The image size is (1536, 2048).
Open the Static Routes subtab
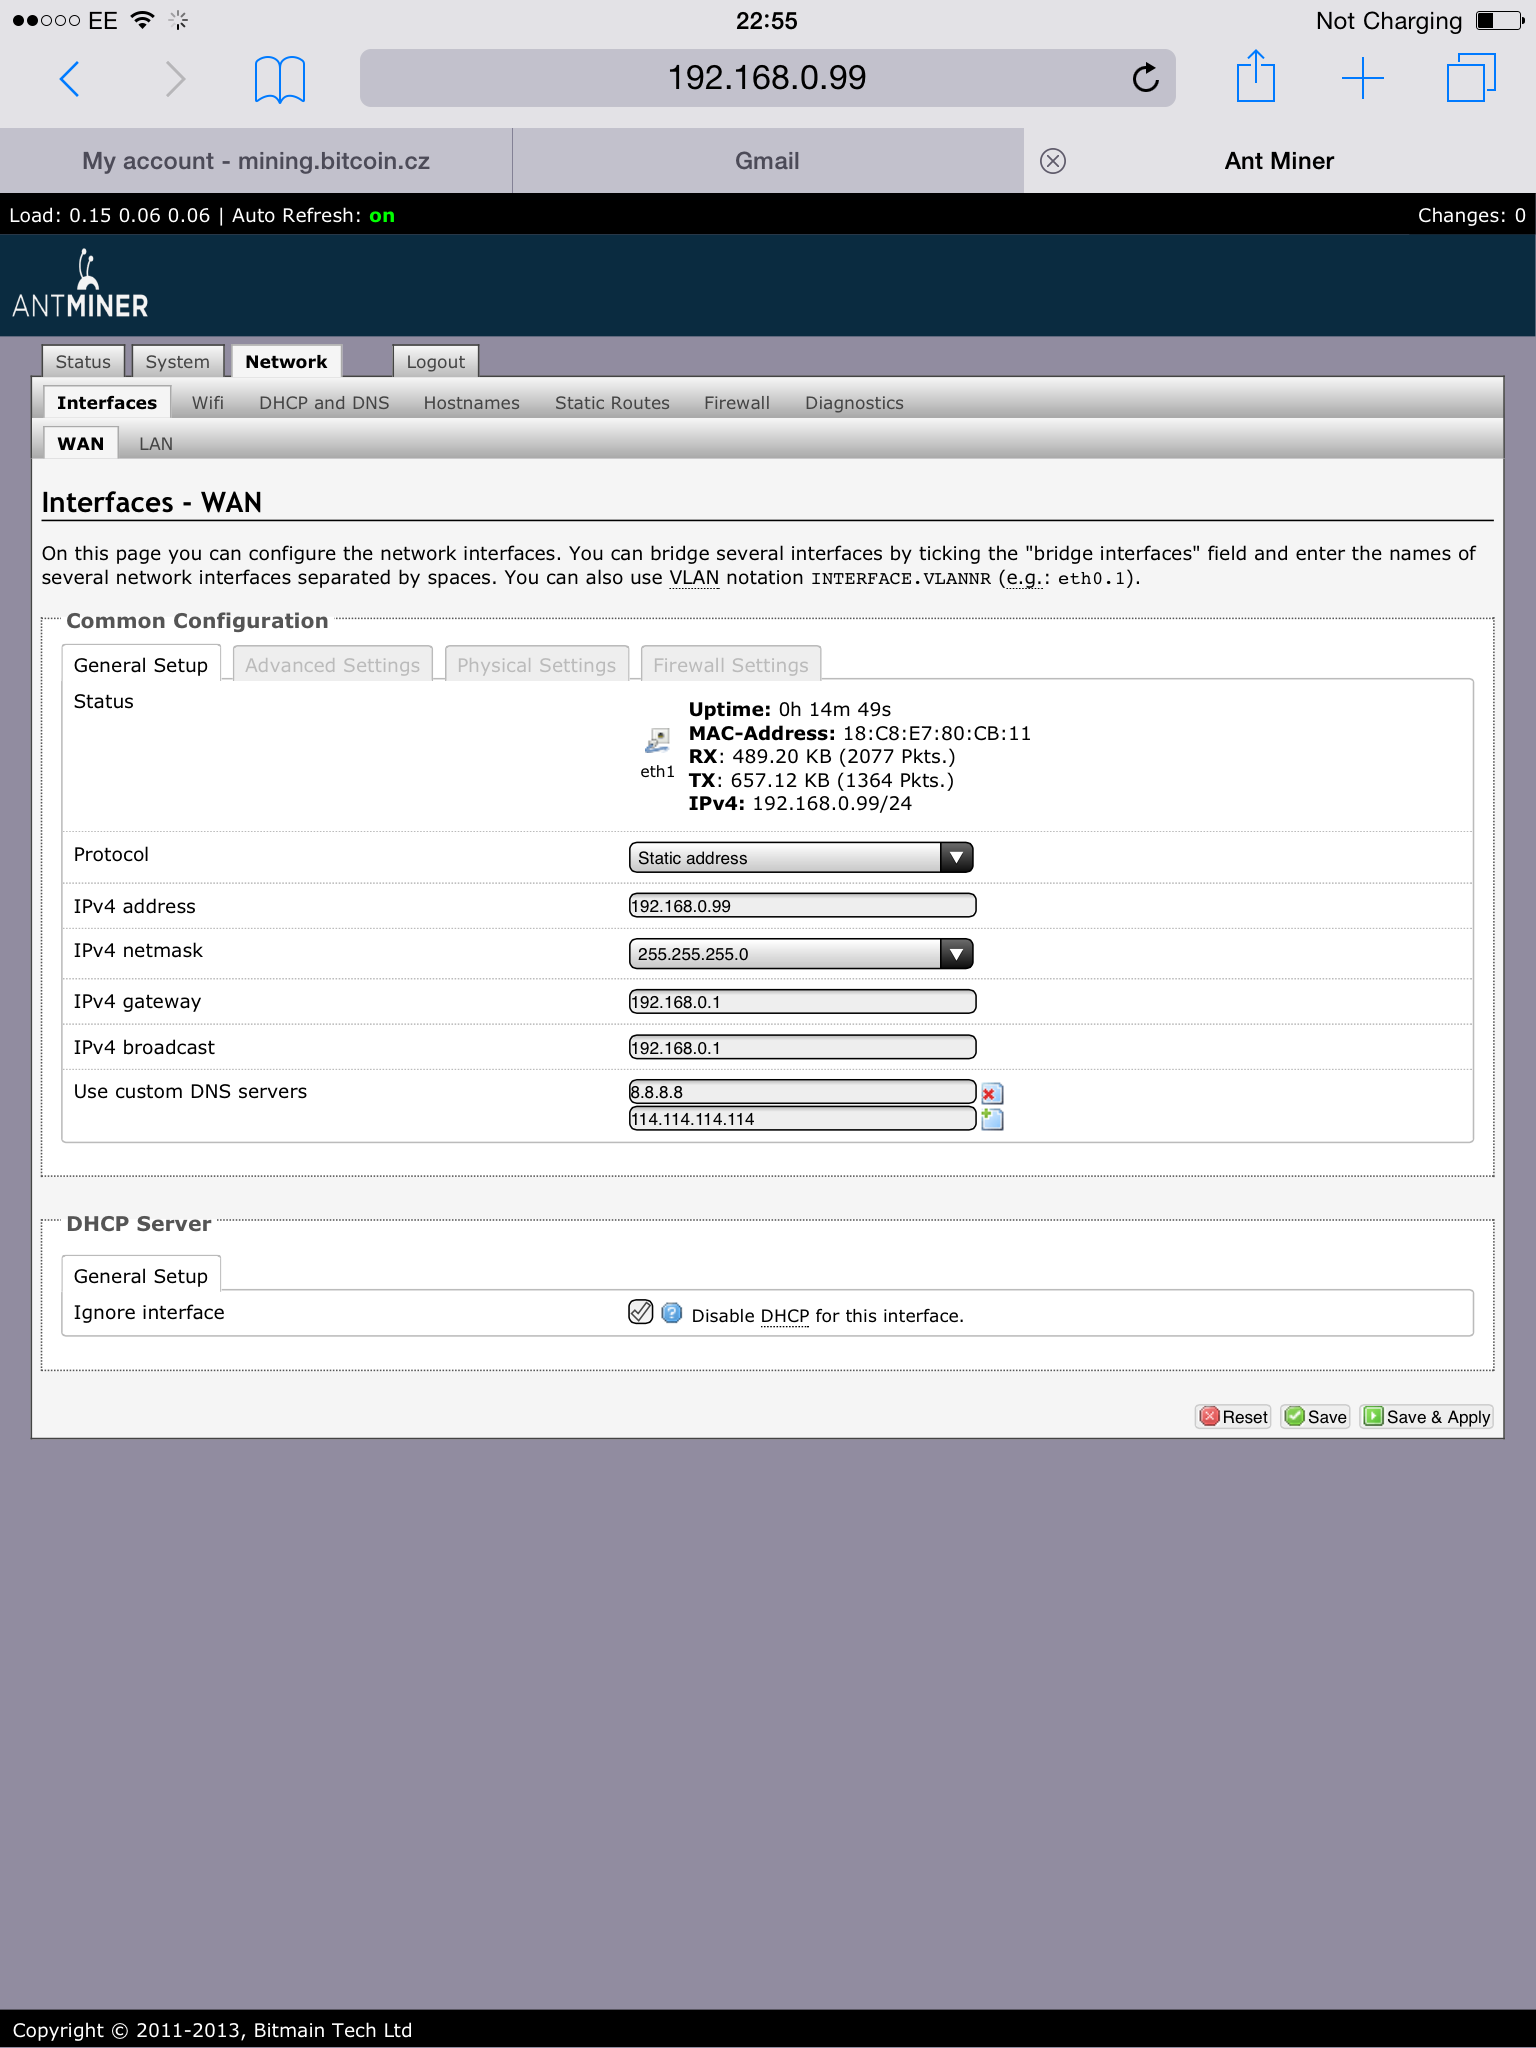coord(612,402)
